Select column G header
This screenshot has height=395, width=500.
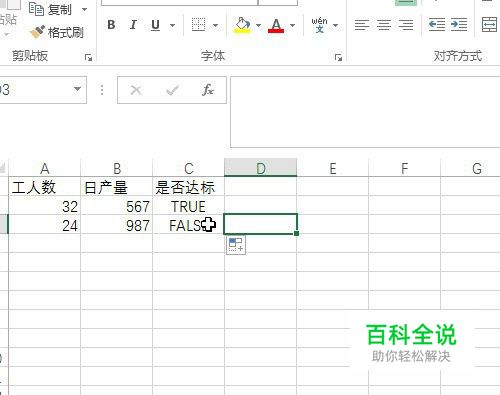coord(470,168)
